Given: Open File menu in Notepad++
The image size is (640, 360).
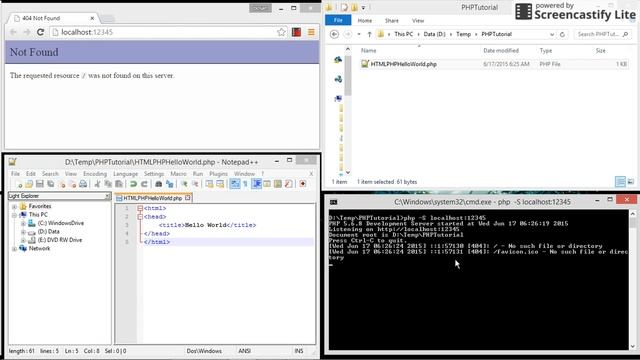Looking at the screenshot, I should point(16,174).
